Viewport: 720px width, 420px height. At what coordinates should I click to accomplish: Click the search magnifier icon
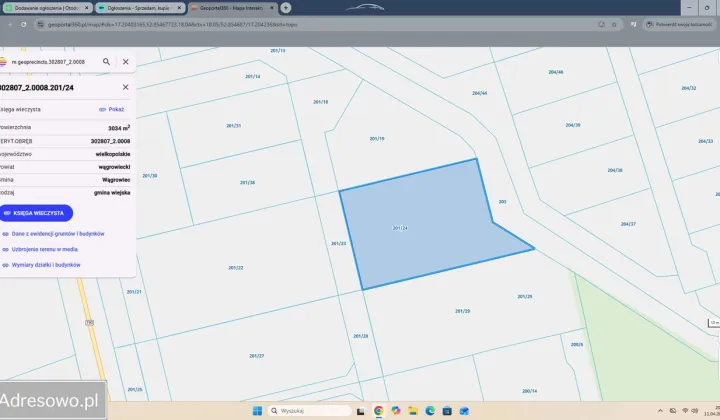click(106, 61)
